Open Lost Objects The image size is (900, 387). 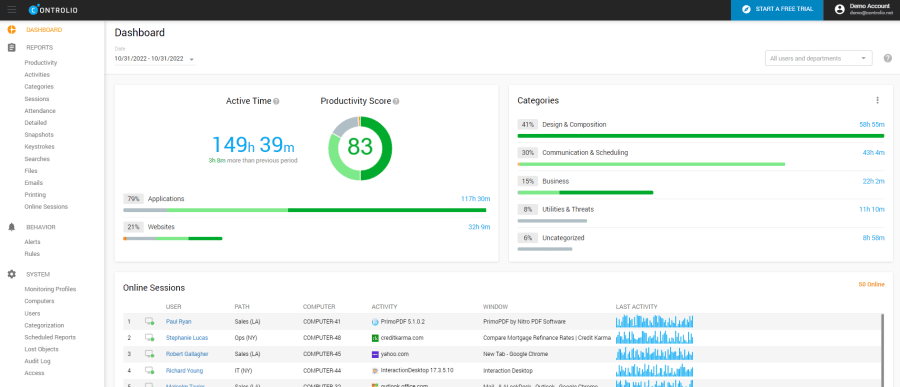pos(41,349)
